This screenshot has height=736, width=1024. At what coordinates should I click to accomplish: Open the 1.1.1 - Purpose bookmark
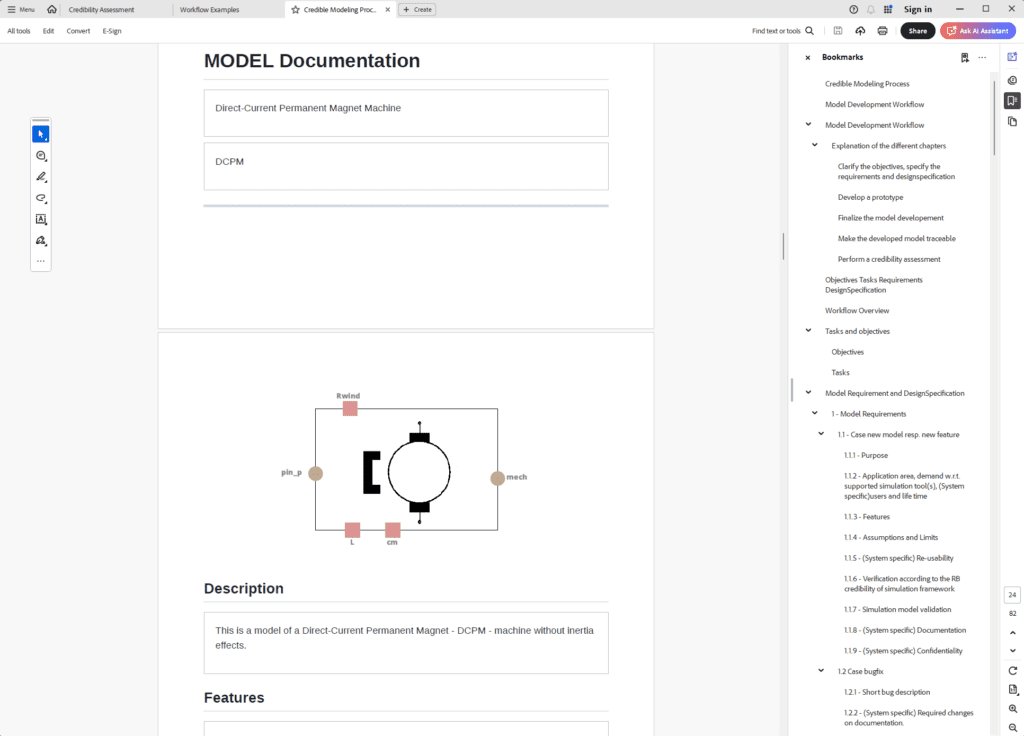pos(865,455)
